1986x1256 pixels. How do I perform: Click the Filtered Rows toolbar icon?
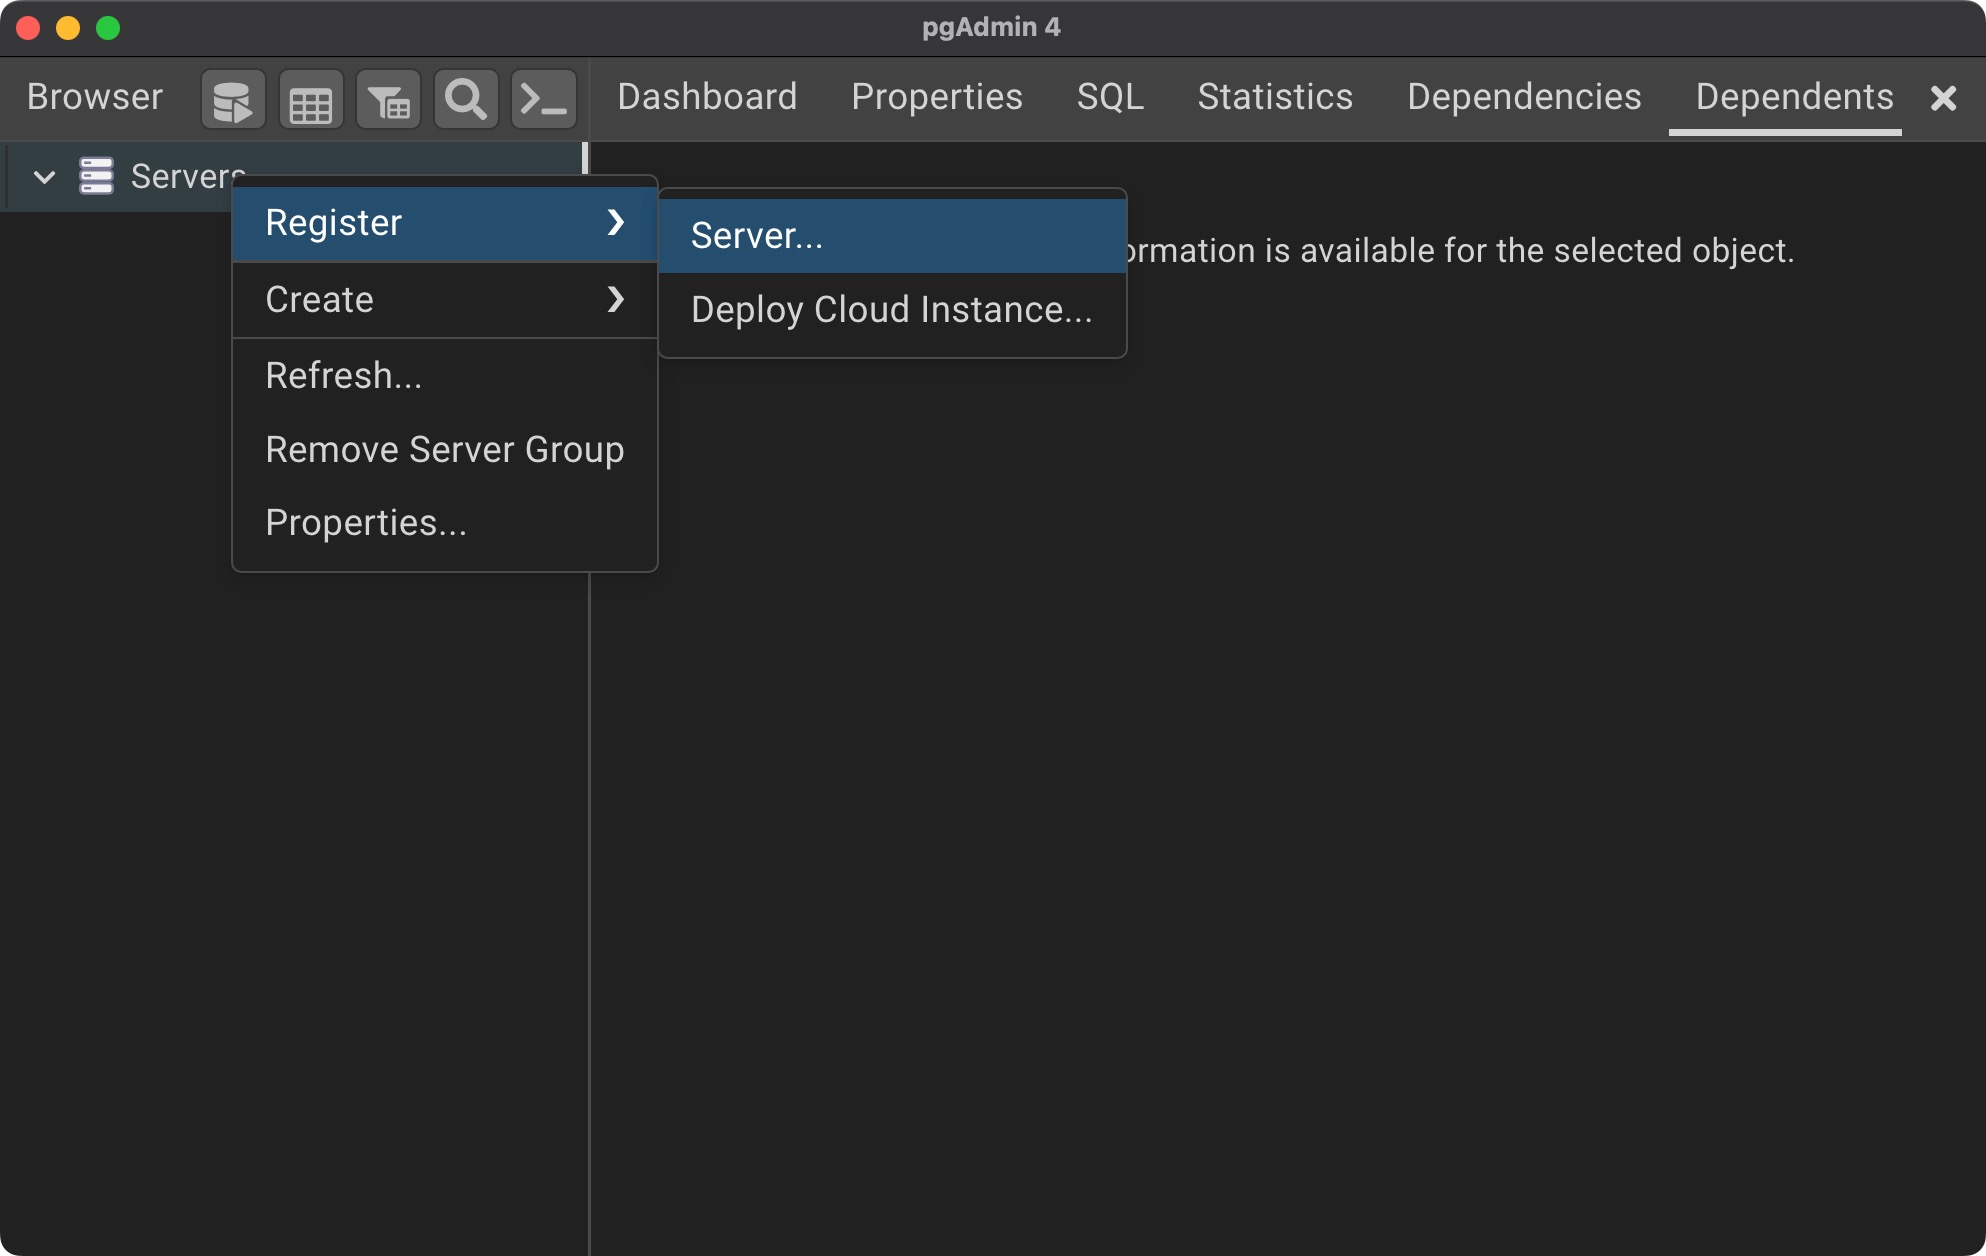coord(388,100)
